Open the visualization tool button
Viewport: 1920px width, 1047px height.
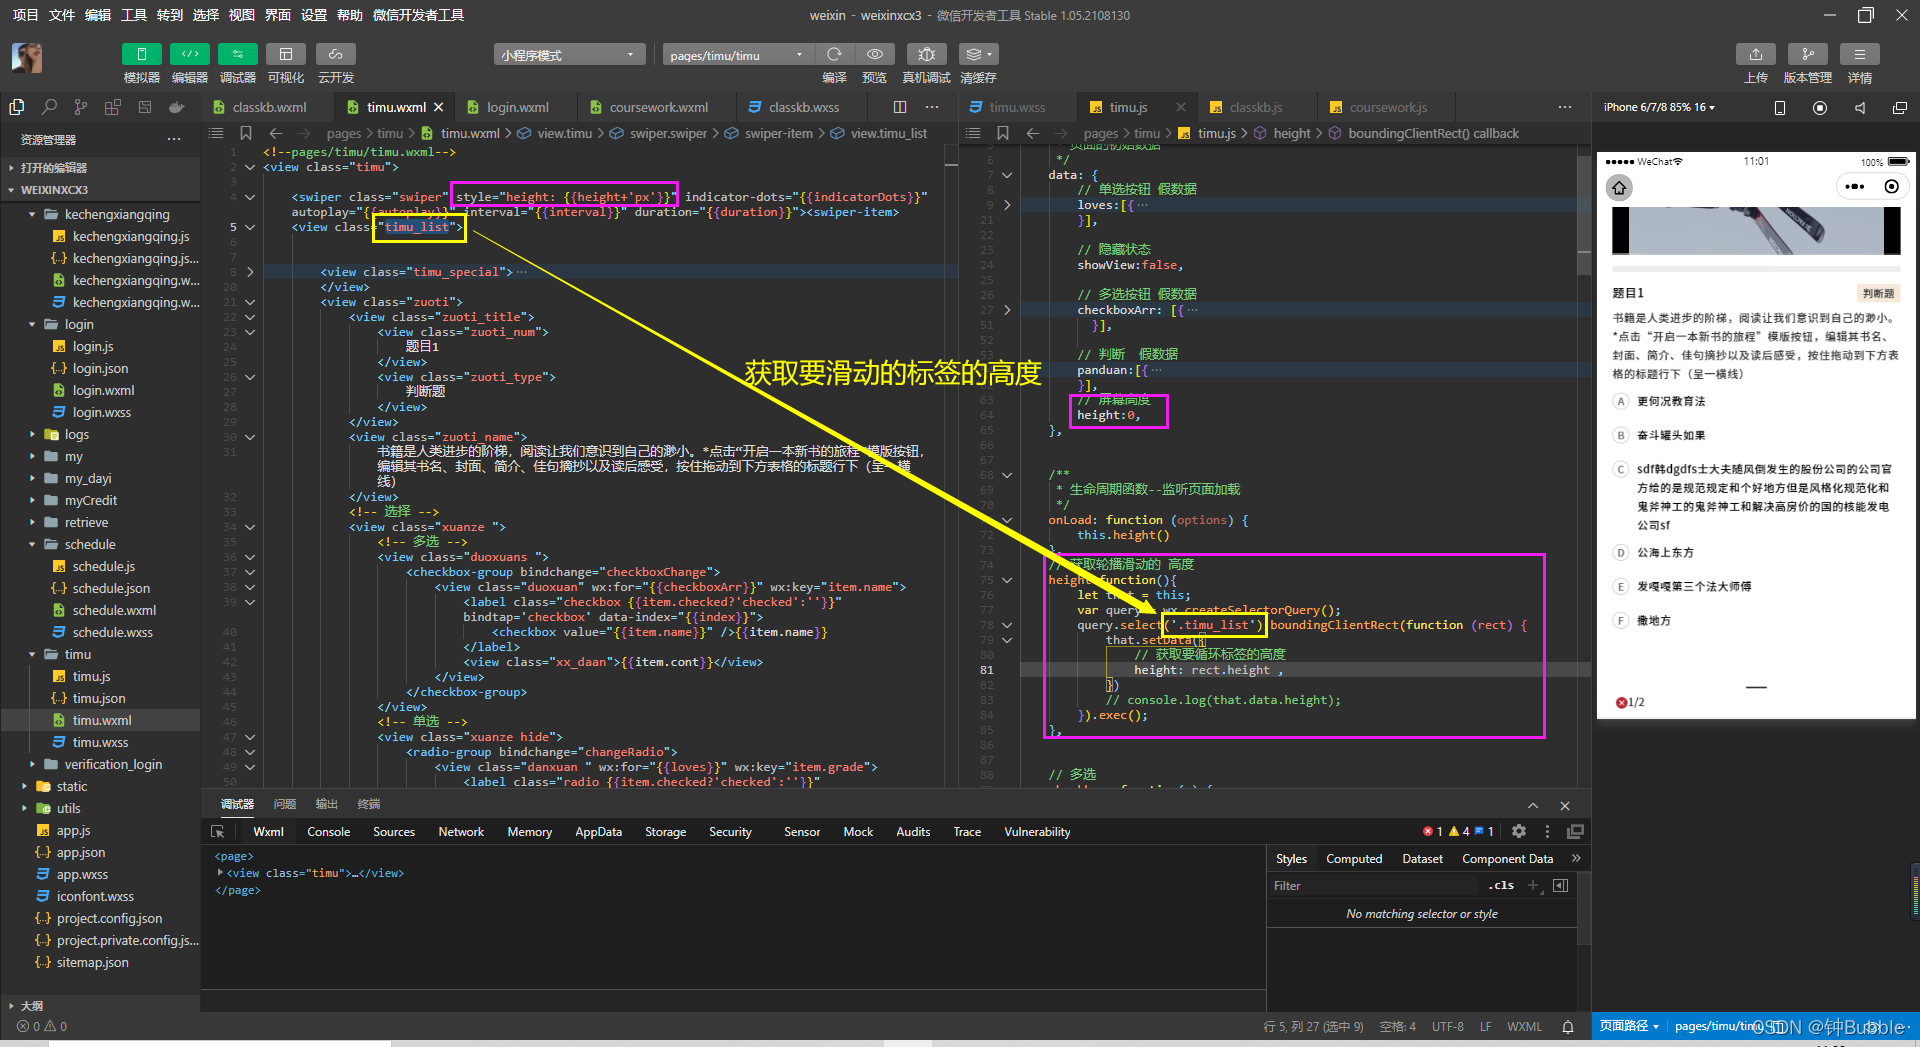coord(286,54)
